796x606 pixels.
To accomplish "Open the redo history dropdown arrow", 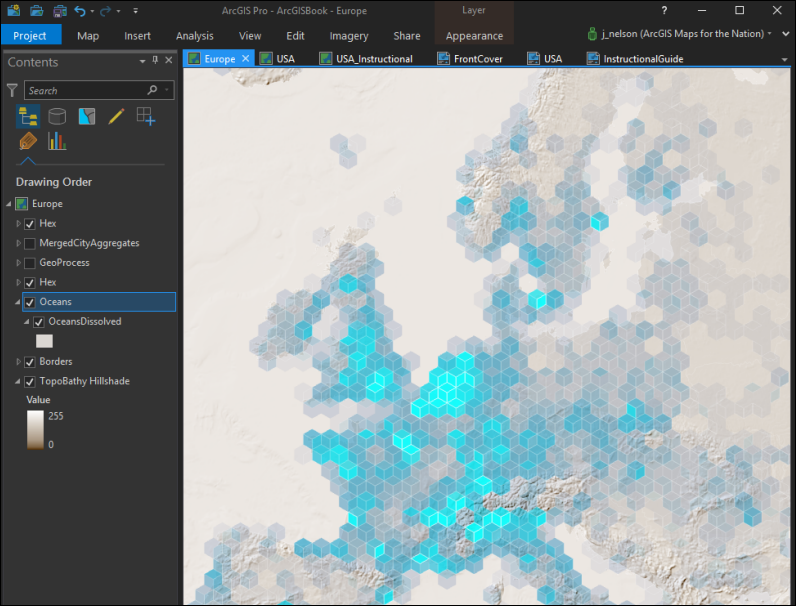I will (118, 11).
